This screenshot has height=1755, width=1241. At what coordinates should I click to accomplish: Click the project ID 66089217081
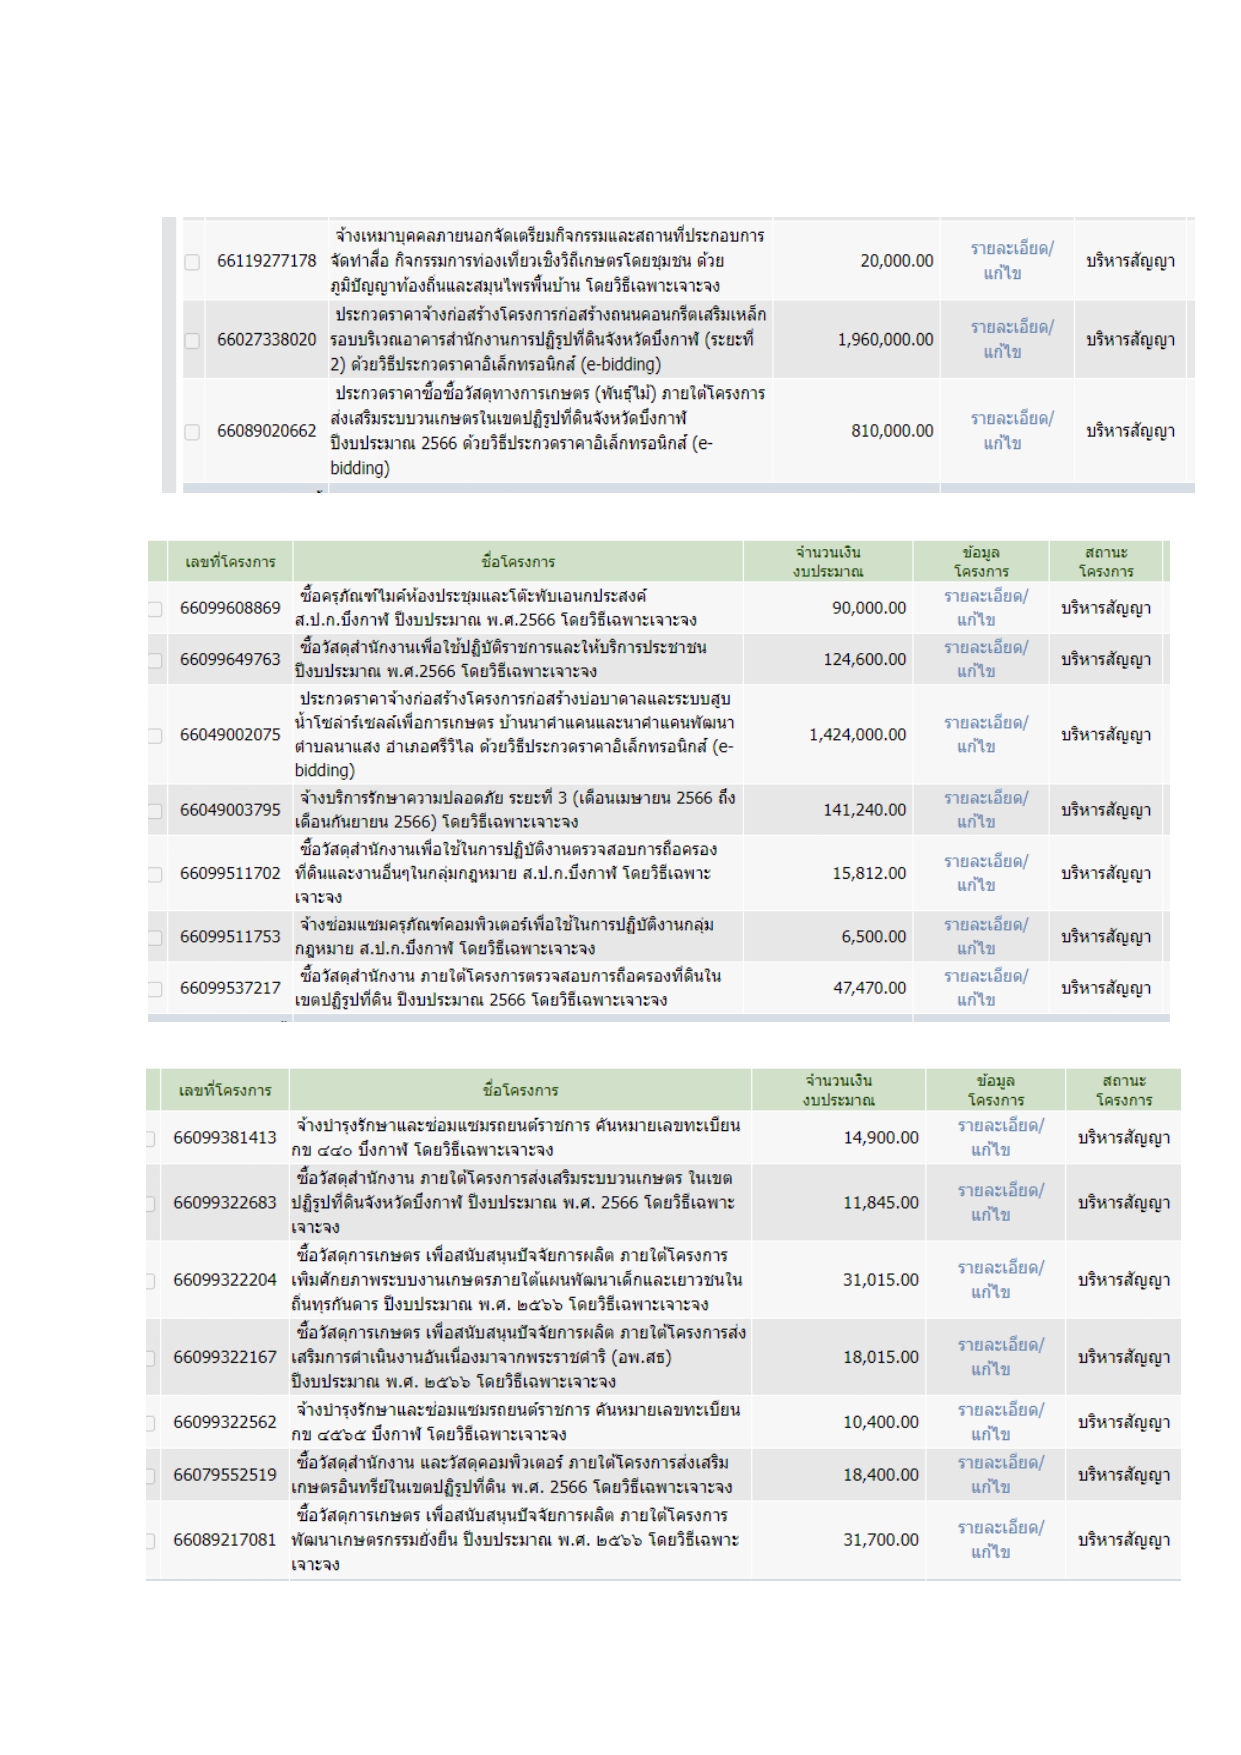click(x=224, y=1540)
